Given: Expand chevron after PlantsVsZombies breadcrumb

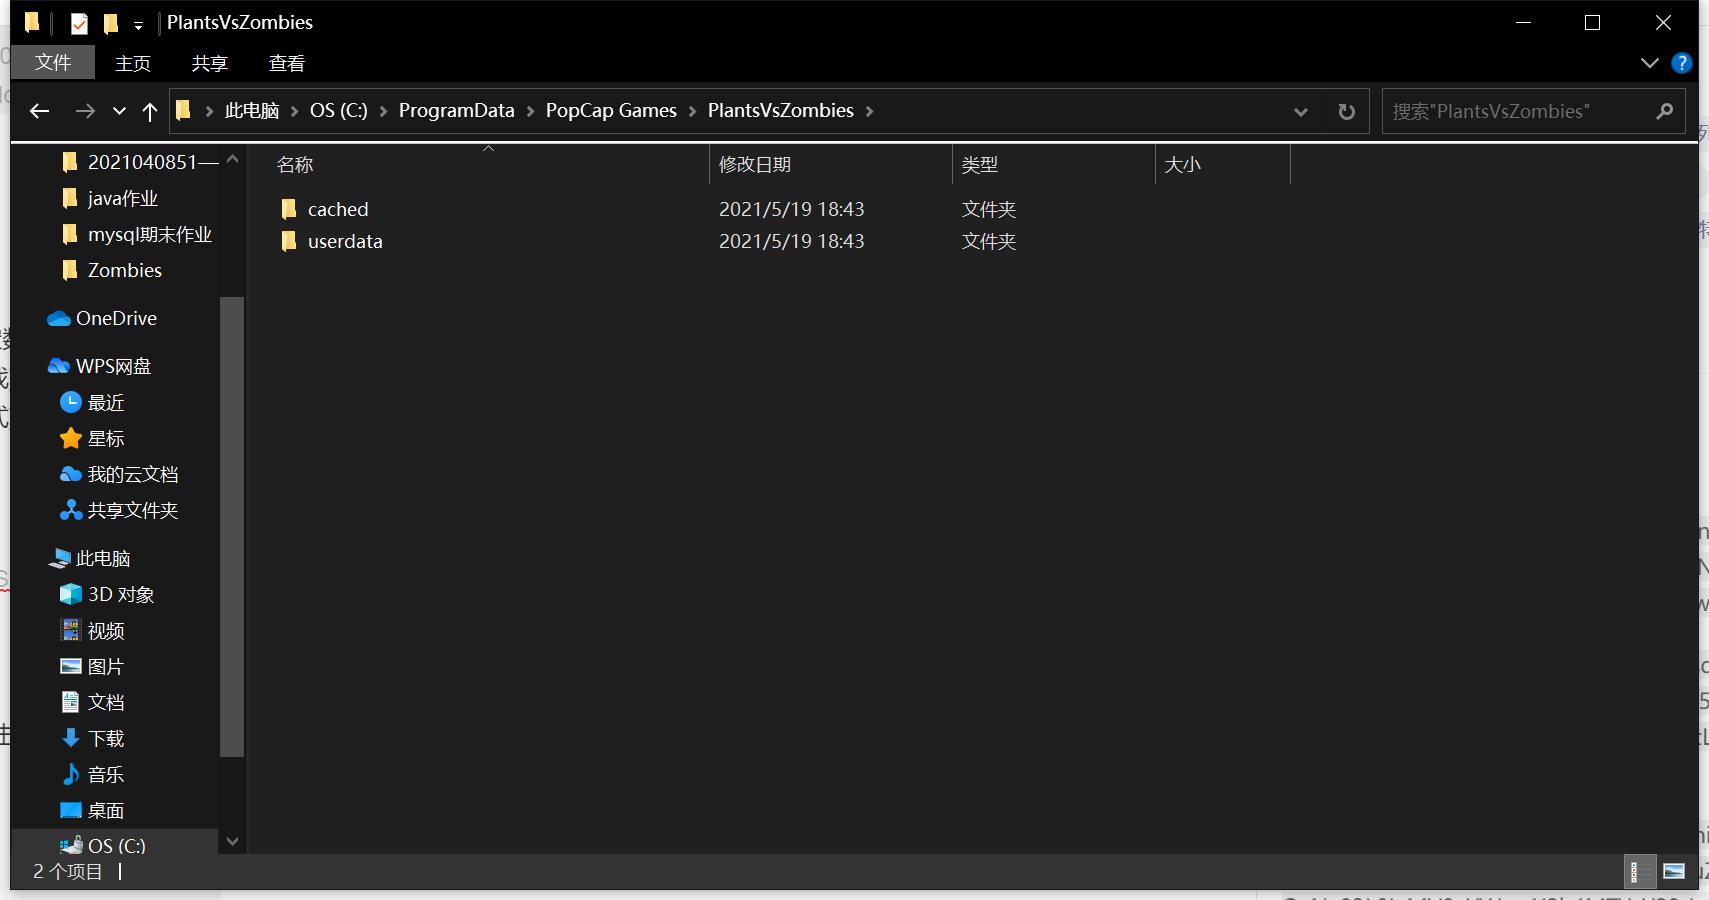Looking at the screenshot, I should [869, 111].
